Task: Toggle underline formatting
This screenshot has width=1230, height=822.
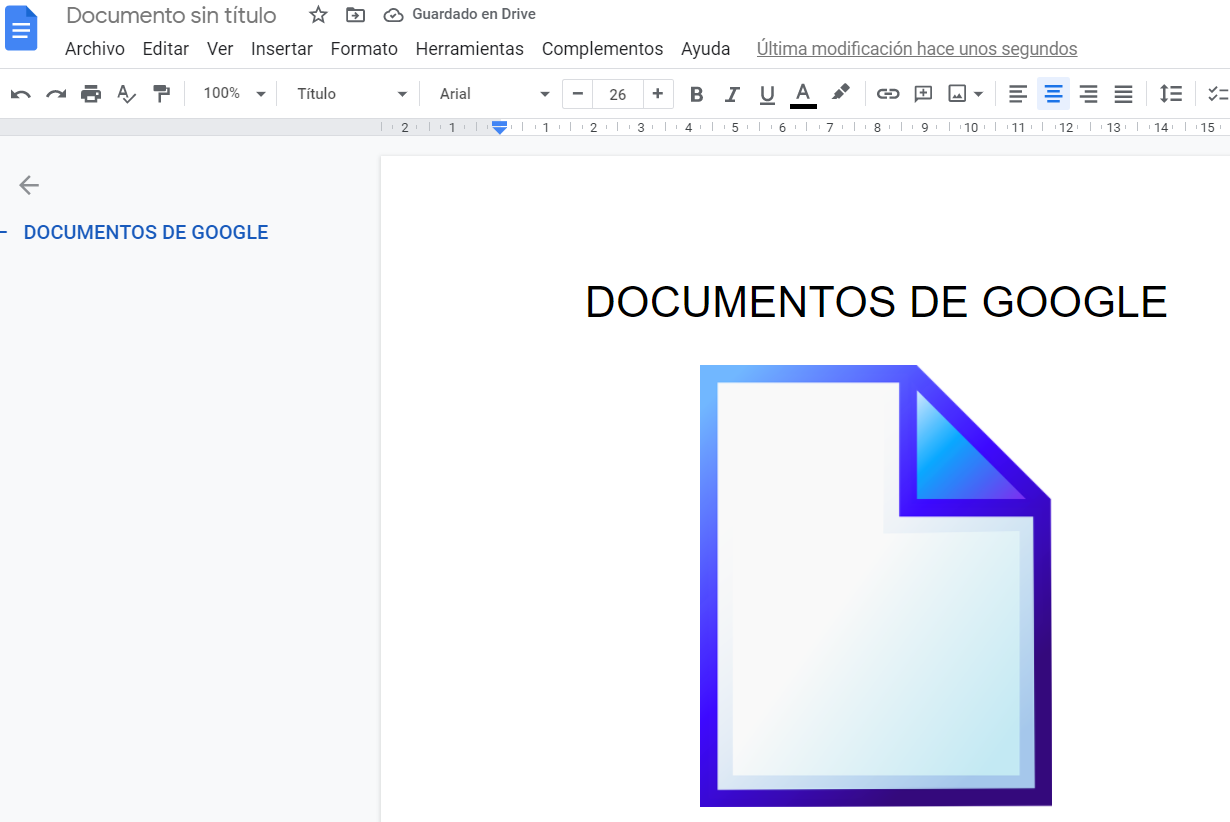Action: pyautogui.click(x=767, y=93)
